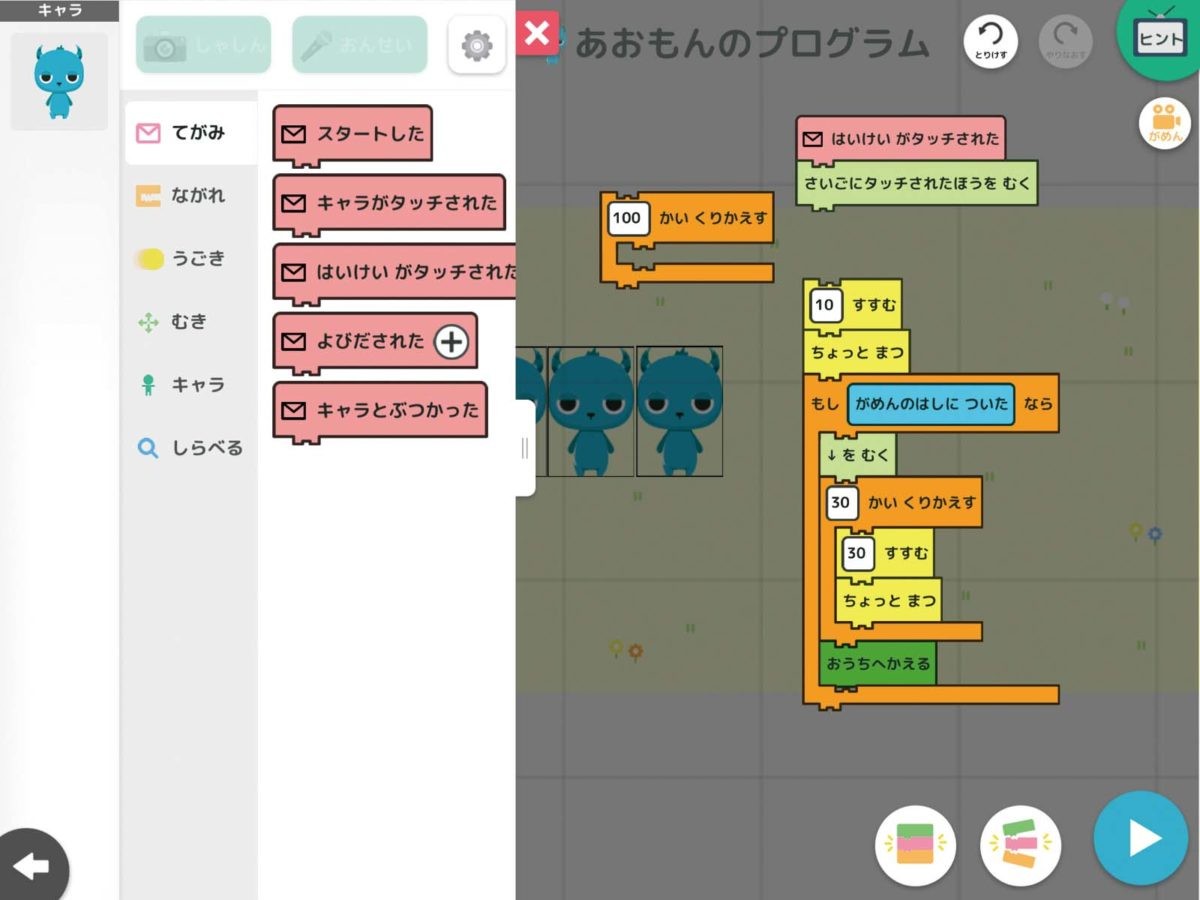Click the undo (とりけす) icon
This screenshot has width=1200, height=900.
coord(990,42)
